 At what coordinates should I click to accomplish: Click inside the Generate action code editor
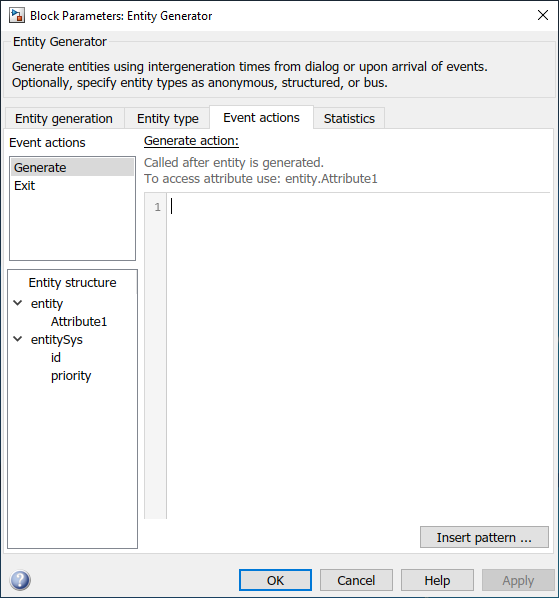coord(358,355)
